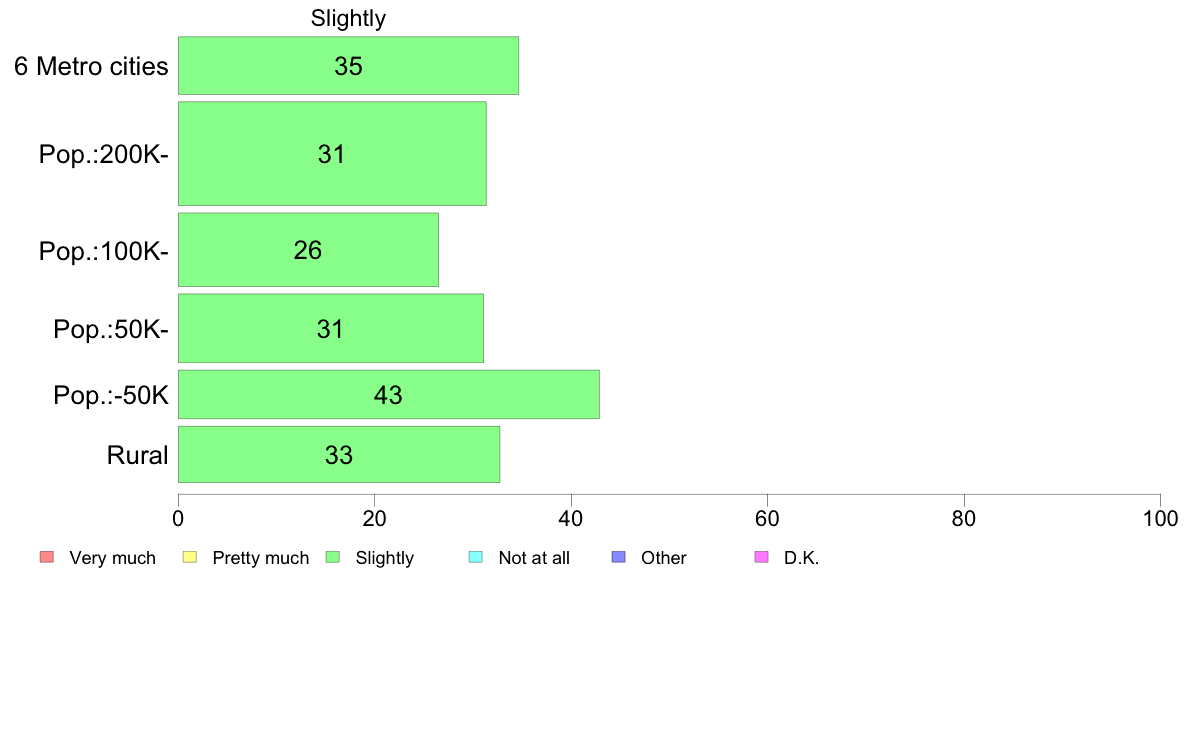Select the Pop.:200K- bar showing 31

coord(332,154)
